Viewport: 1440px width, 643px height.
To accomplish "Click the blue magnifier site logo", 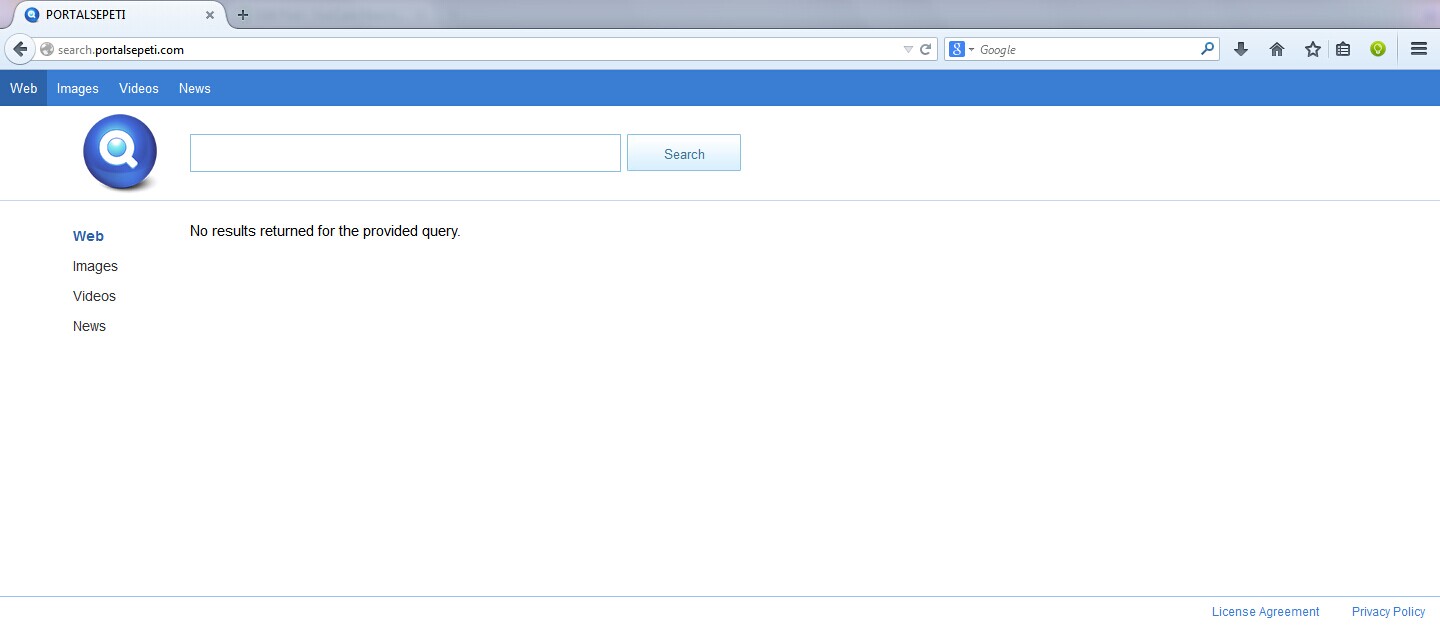I will tap(120, 152).
